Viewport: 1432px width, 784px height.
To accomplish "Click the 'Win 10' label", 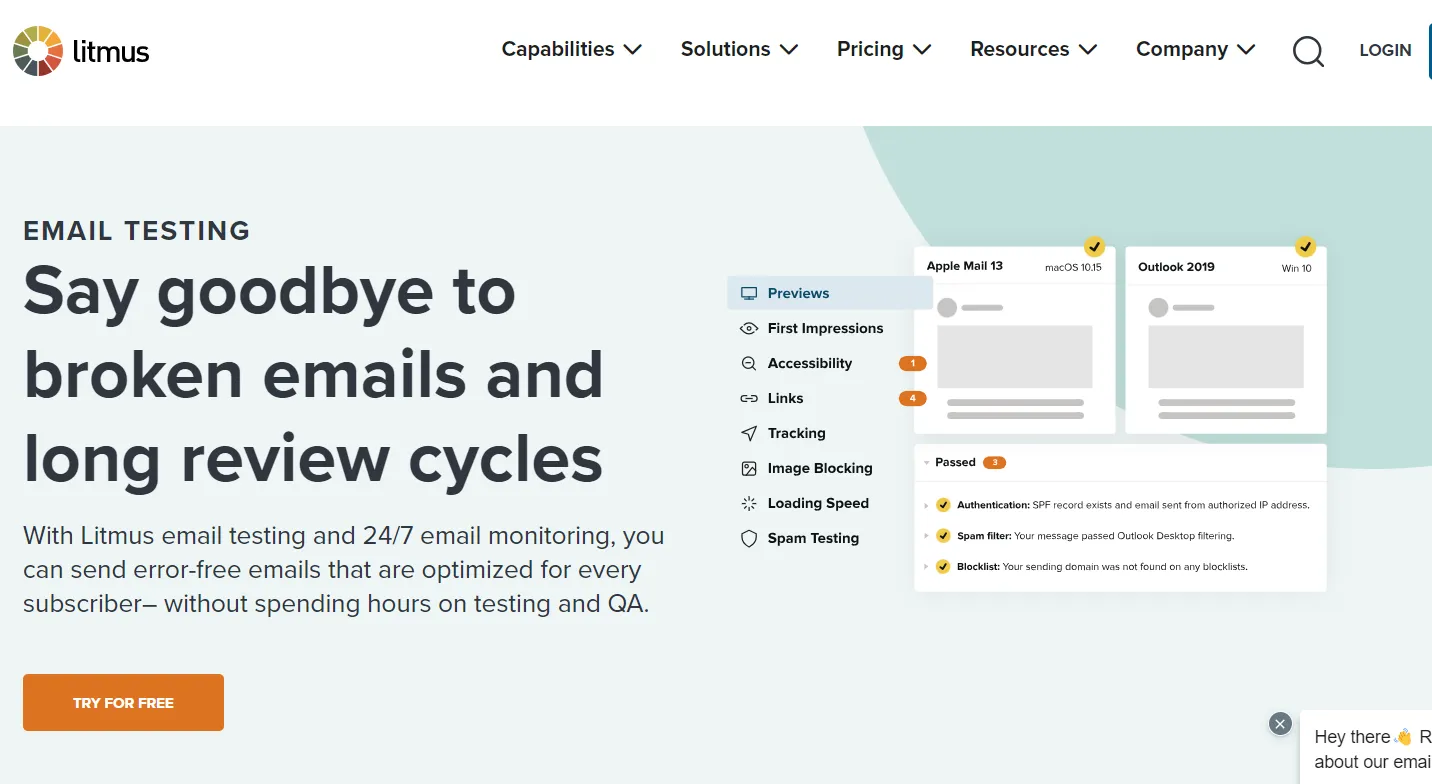I will pyautogui.click(x=1296, y=268).
